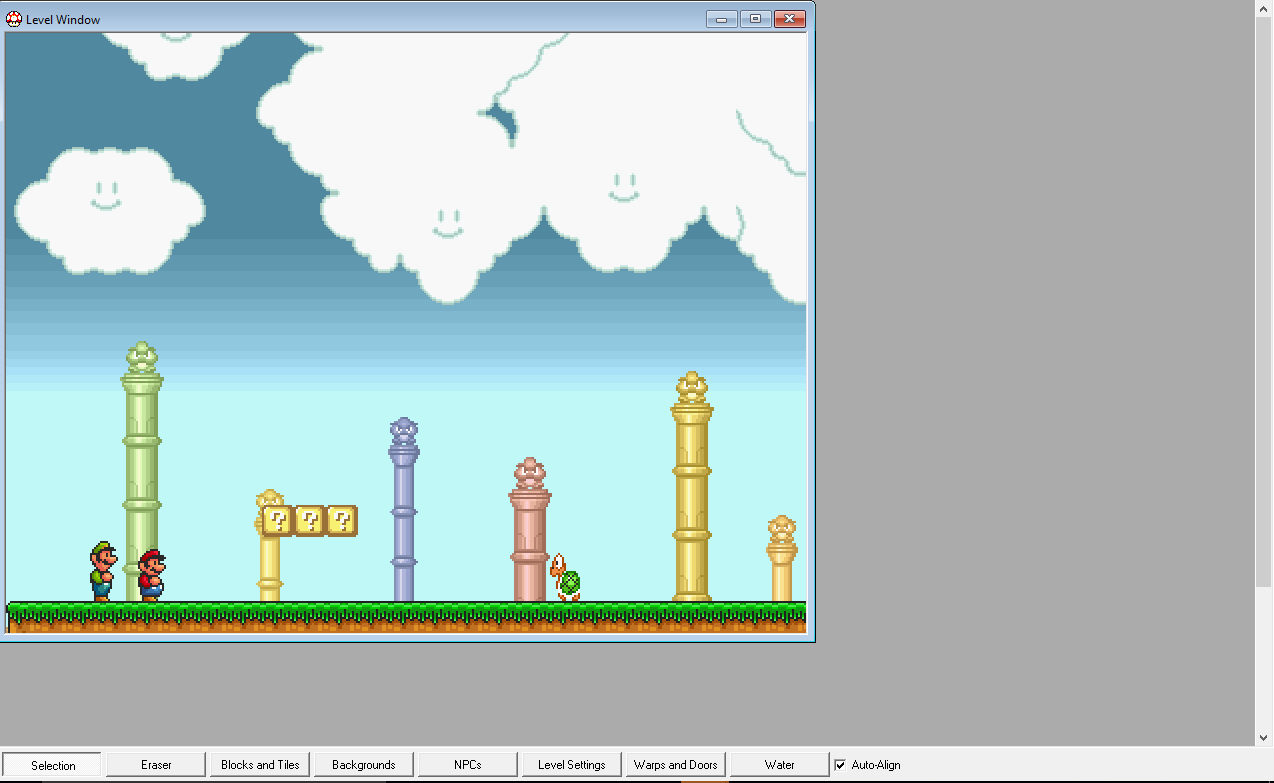The height and width of the screenshot is (783, 1274).
Task: Open the NPCs panel
Action: click(x=468, y=765)
